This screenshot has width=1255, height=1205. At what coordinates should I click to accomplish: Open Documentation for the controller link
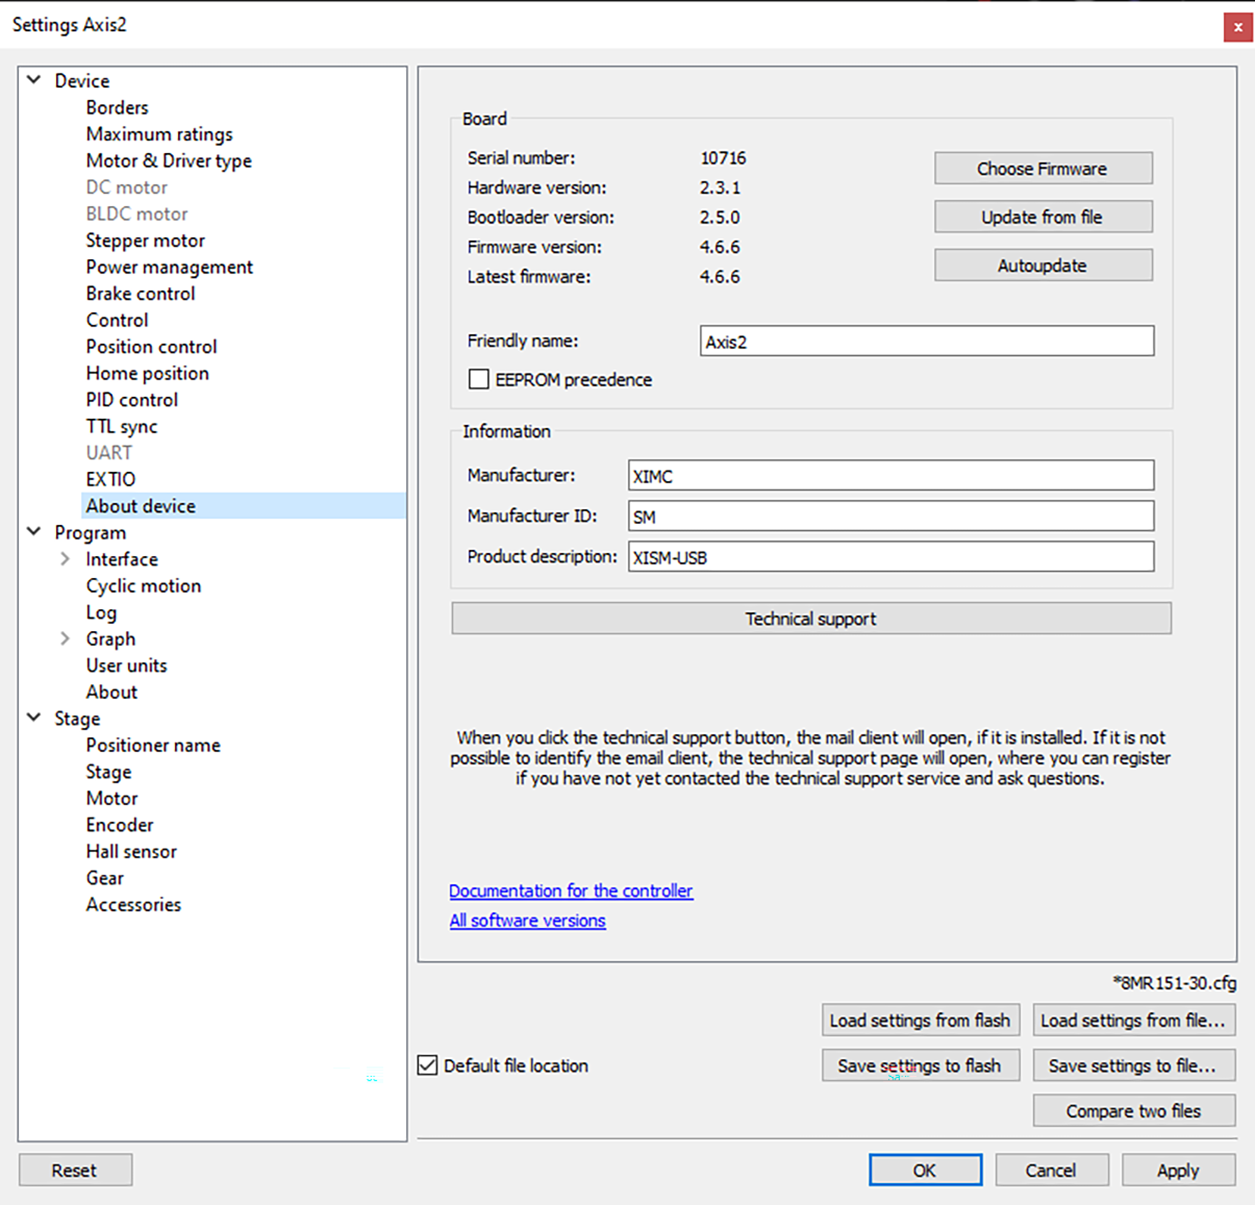pos(570,891)
